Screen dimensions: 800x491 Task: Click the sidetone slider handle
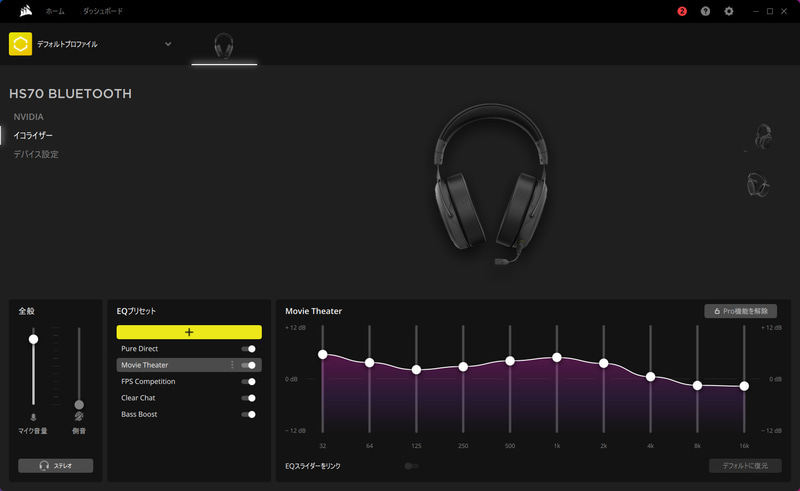click(x=79, y=405)
